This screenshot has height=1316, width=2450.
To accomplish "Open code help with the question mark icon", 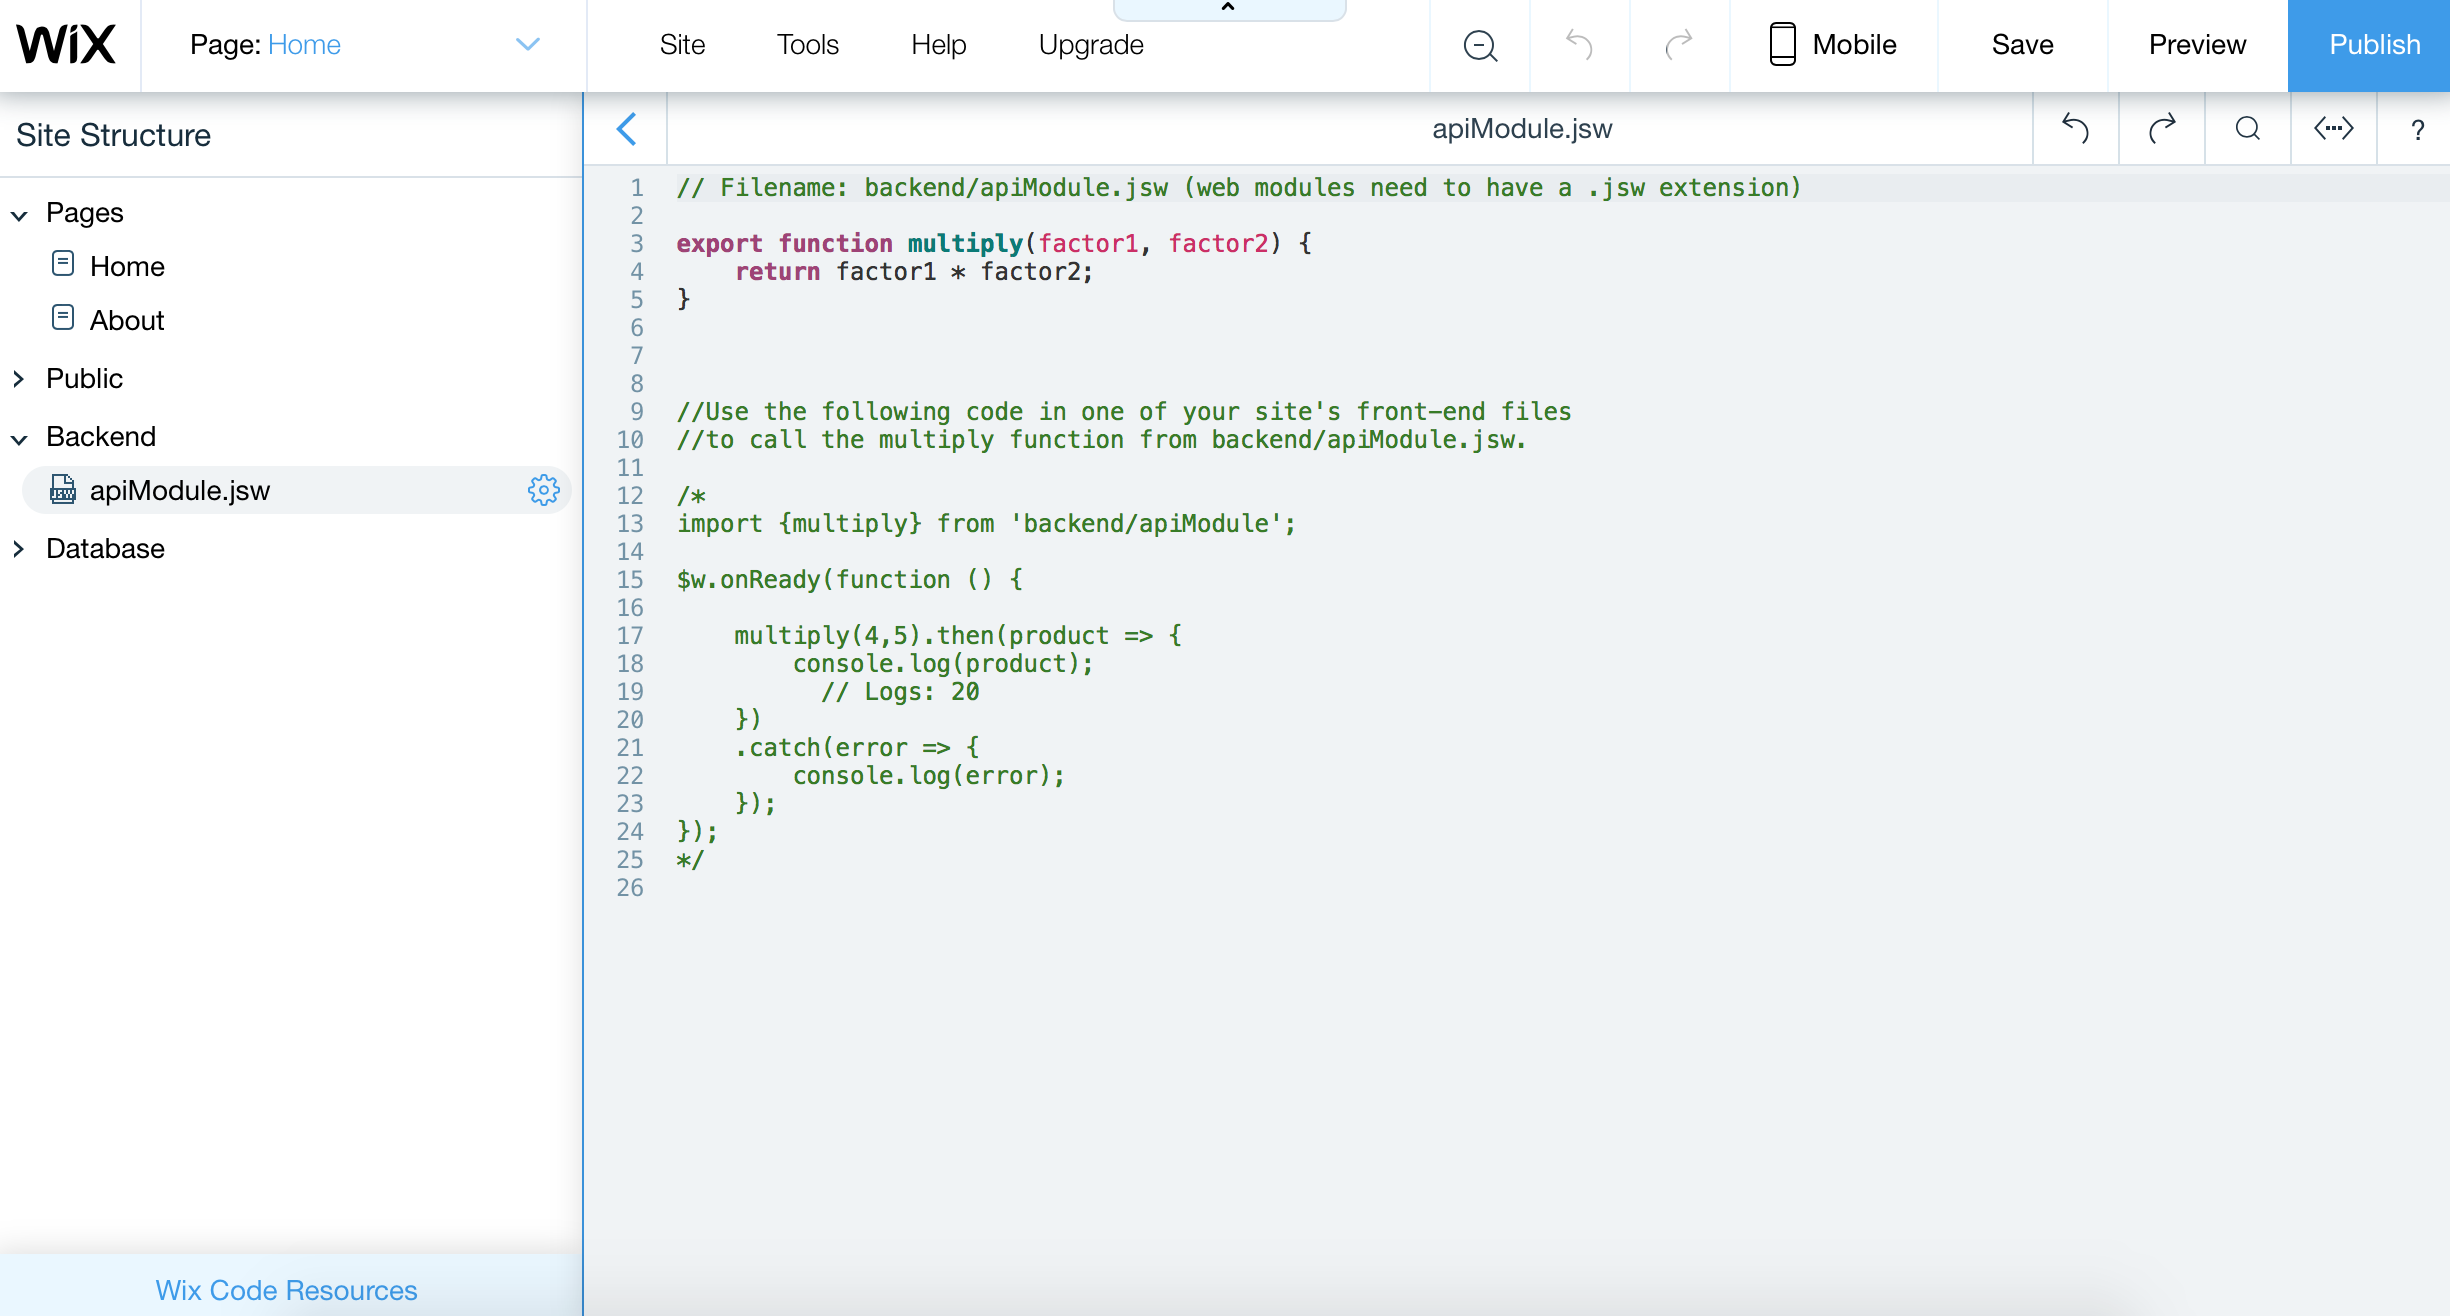I will pos(2417,130).
